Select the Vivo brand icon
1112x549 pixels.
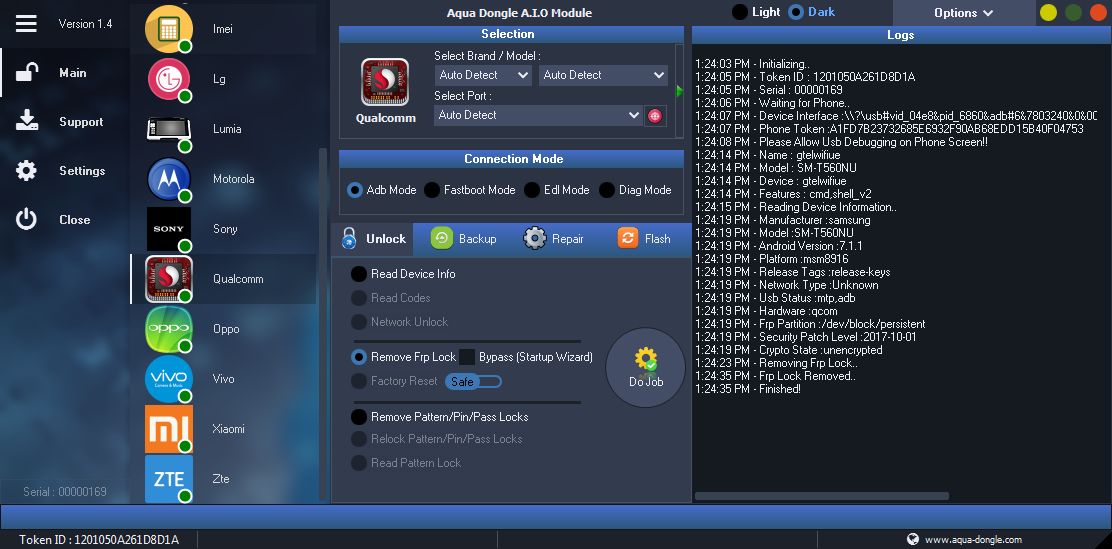coord(169,379)
